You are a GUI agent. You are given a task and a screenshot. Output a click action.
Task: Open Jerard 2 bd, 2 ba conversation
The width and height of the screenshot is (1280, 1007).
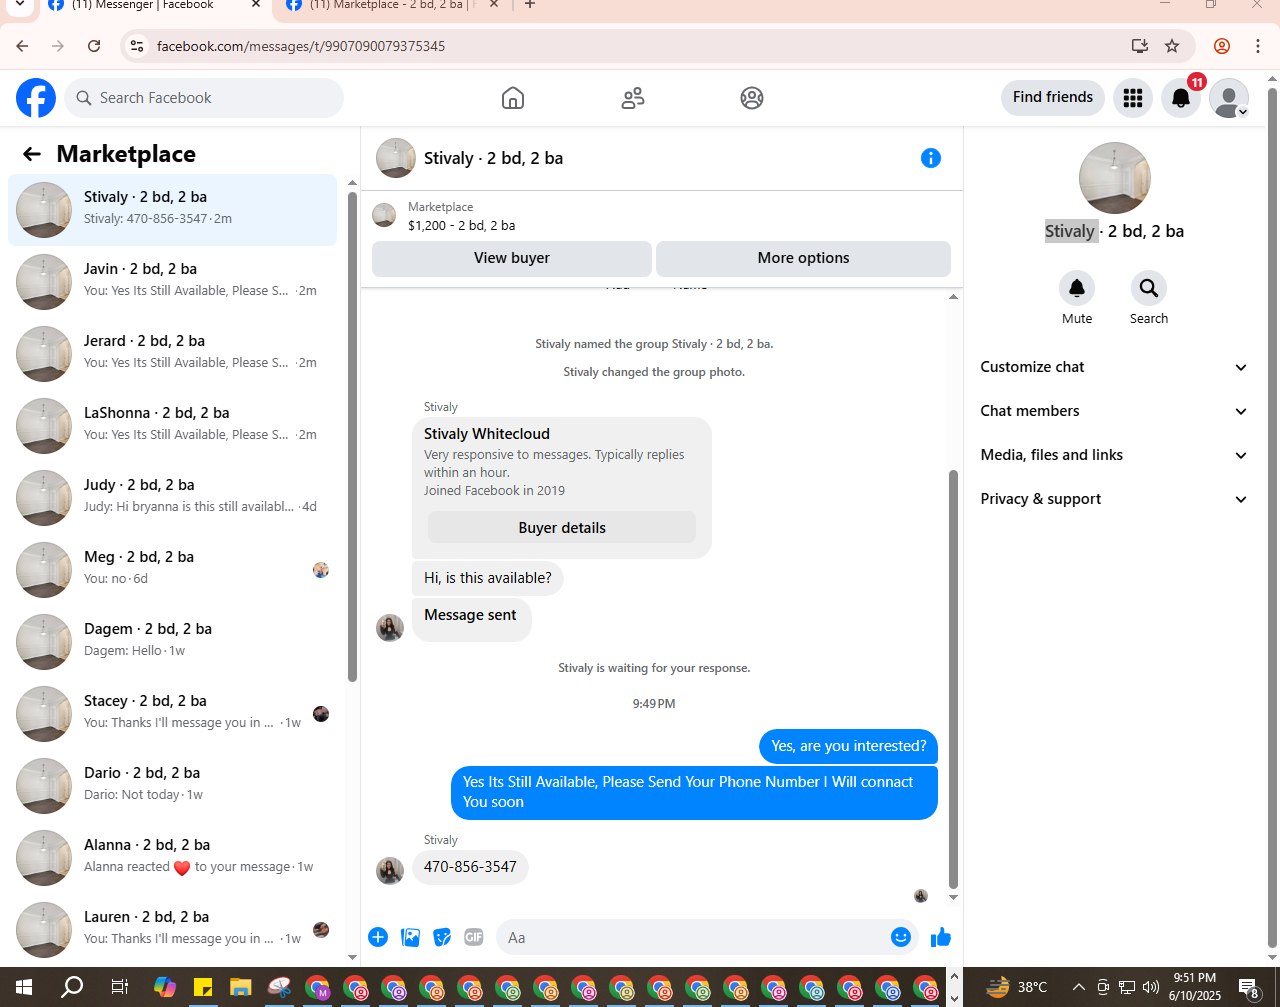(x=173, y=354)
